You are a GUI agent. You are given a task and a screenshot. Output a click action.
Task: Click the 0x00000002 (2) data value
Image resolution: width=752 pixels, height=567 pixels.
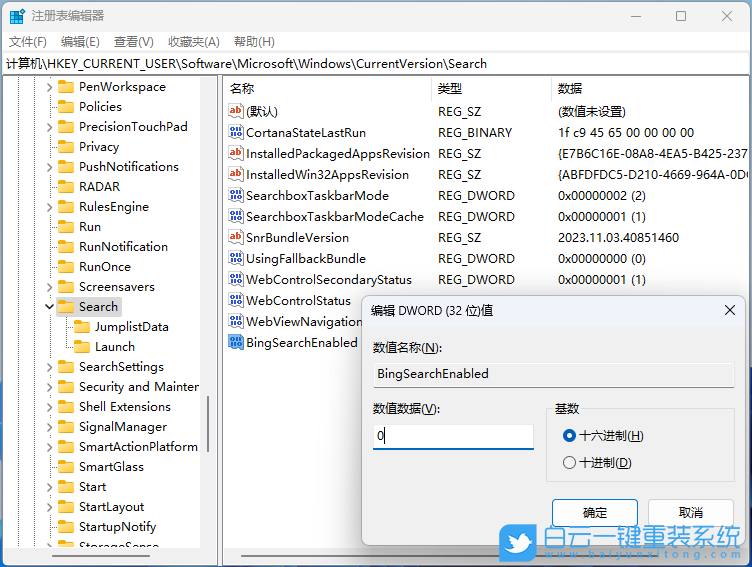601,195
